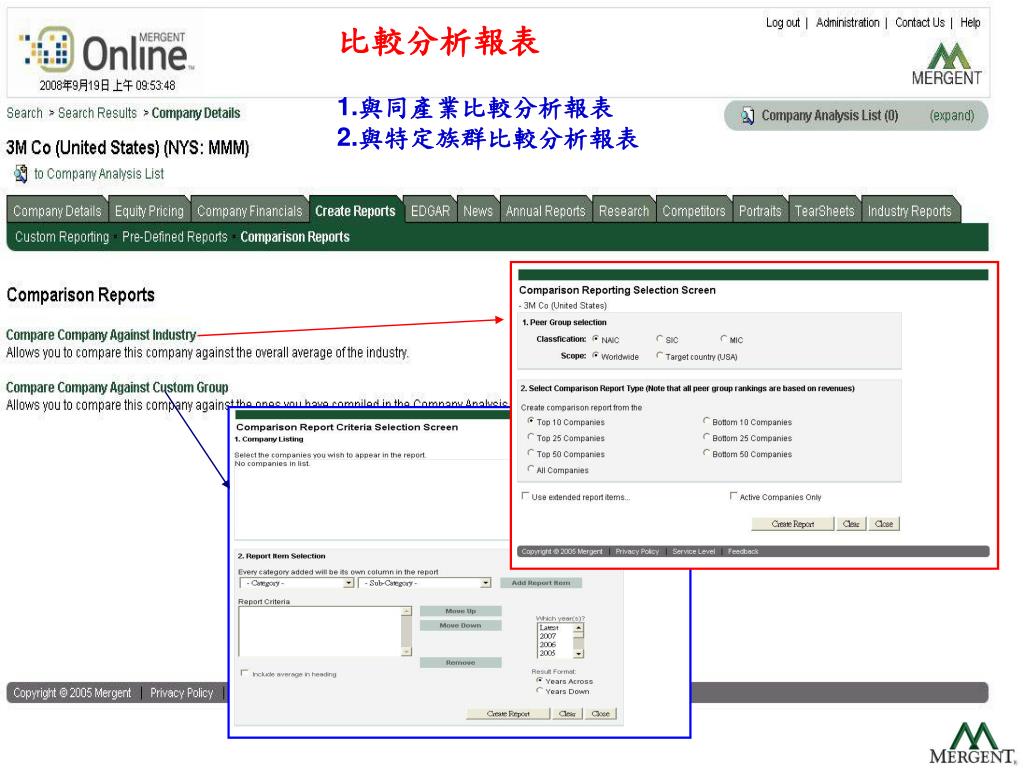Open the Competitors tab
Viewport: 1024px width, 768px height.
tap(694, 211)
